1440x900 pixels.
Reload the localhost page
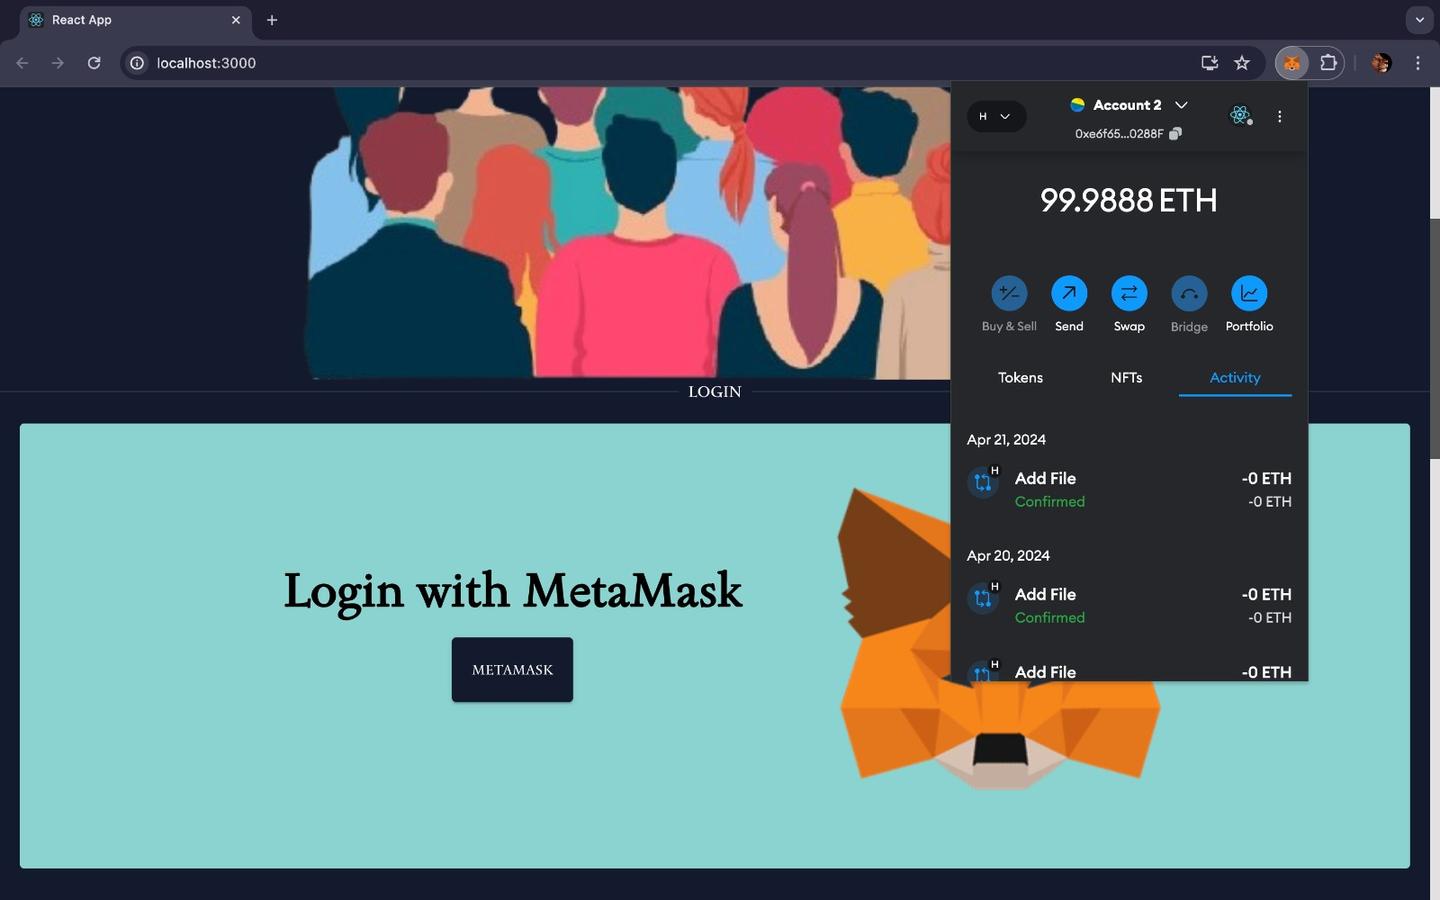point(94,63)
